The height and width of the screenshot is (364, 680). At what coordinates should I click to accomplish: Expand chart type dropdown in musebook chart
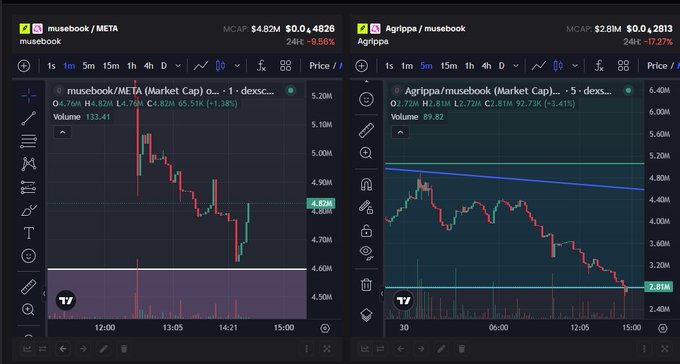(237, 66)
